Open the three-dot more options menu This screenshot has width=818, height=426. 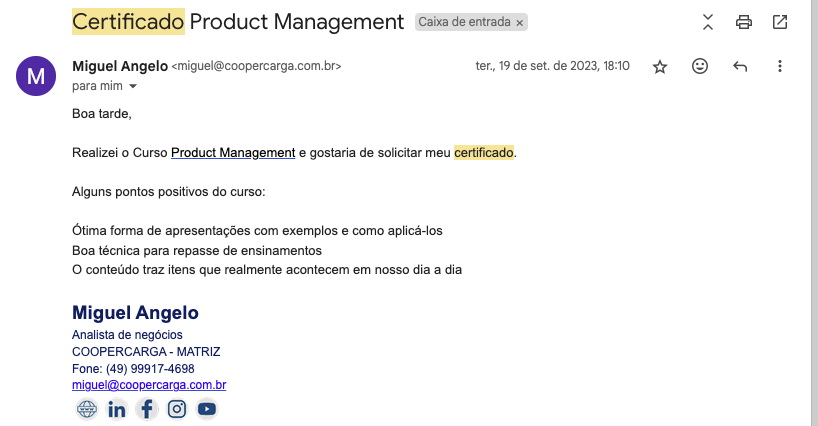[780, 67]
